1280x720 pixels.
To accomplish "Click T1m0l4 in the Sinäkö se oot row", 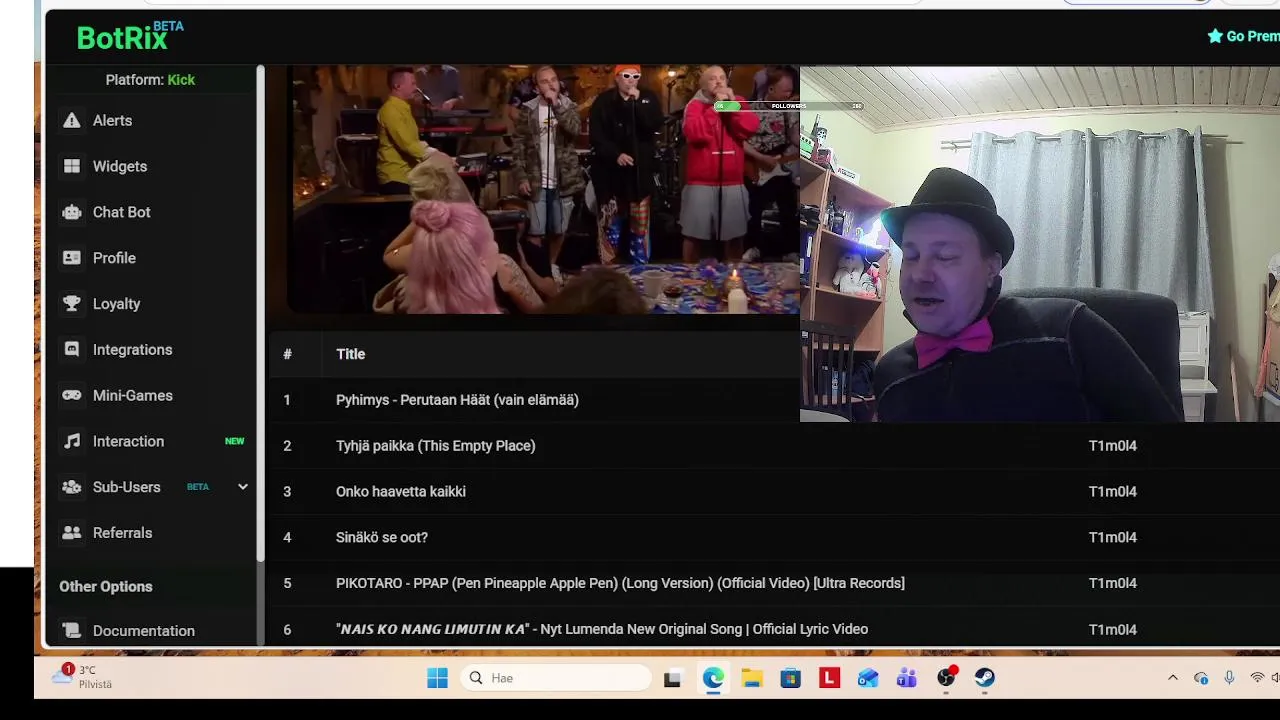I will (1112, 538).
